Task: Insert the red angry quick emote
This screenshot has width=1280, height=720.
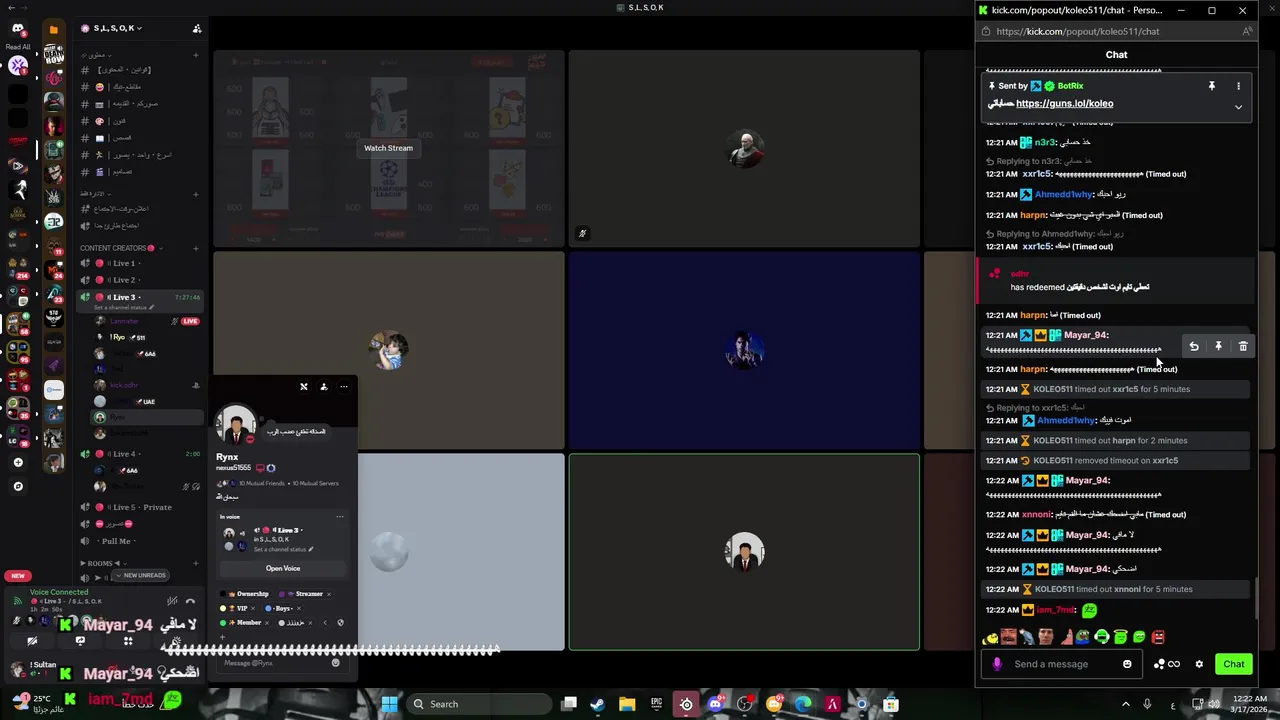Action: click(1158, 637)
